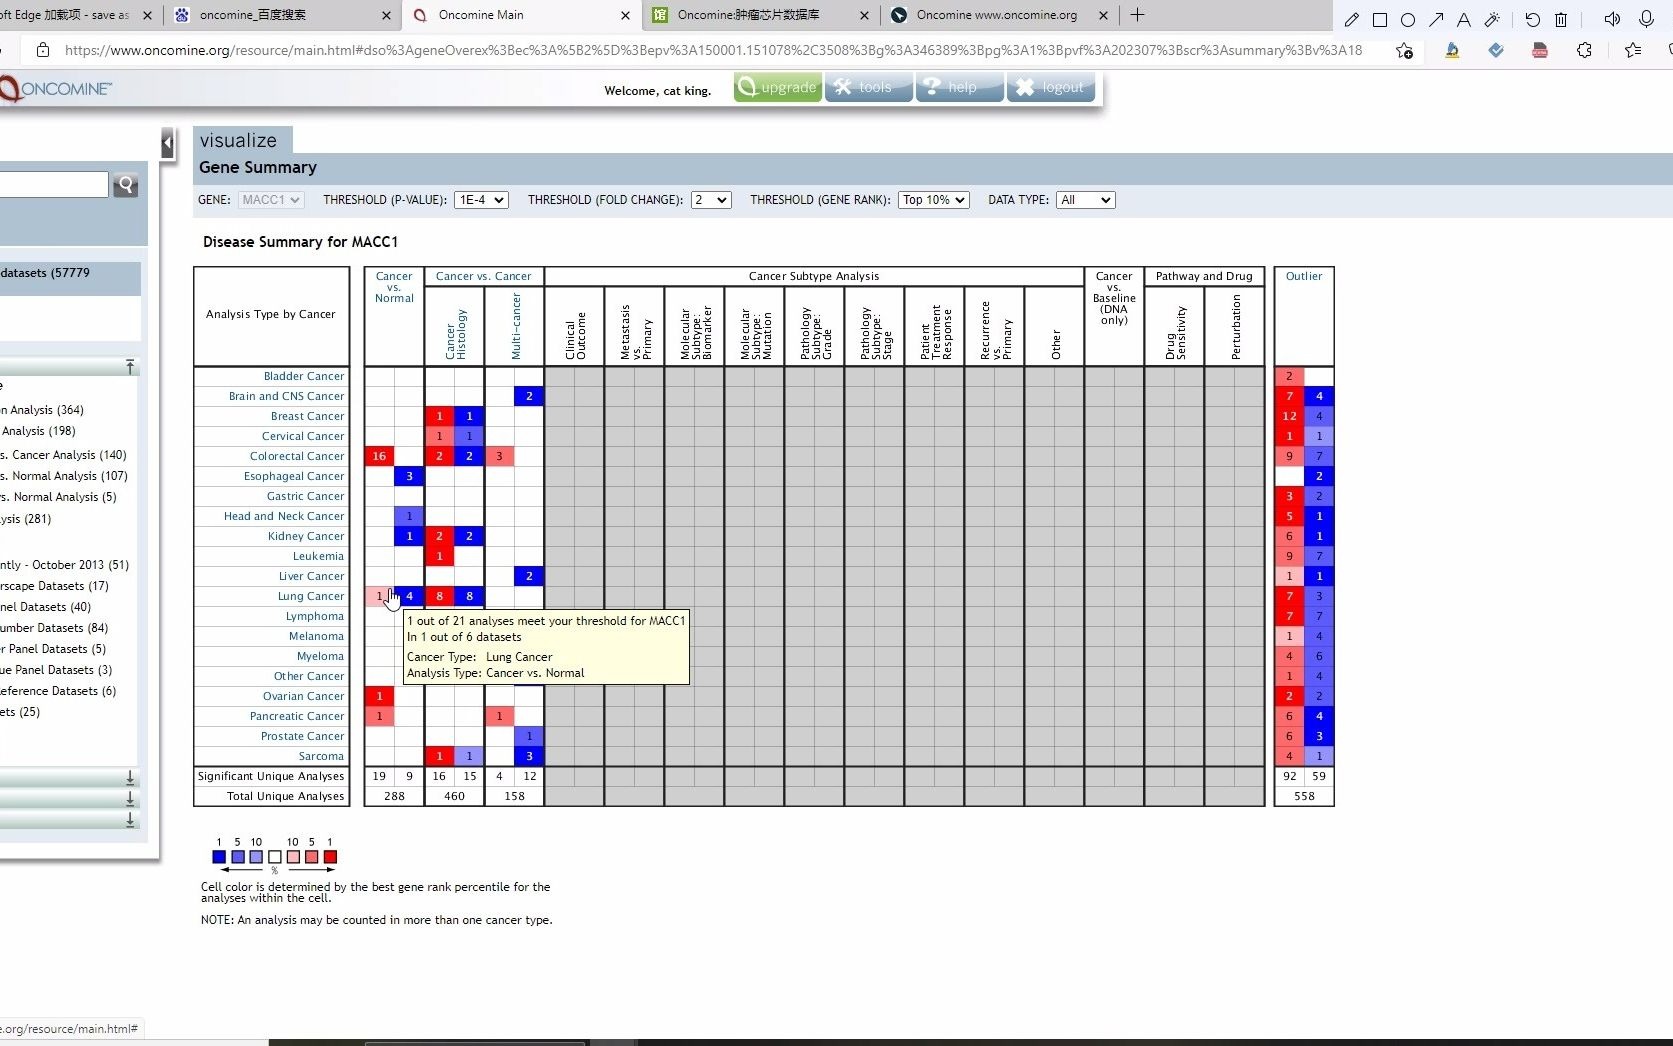Open the P-VALUE threshold dropdown
The width and height of the screenshot is (1673, 1046).
point(481,200)
